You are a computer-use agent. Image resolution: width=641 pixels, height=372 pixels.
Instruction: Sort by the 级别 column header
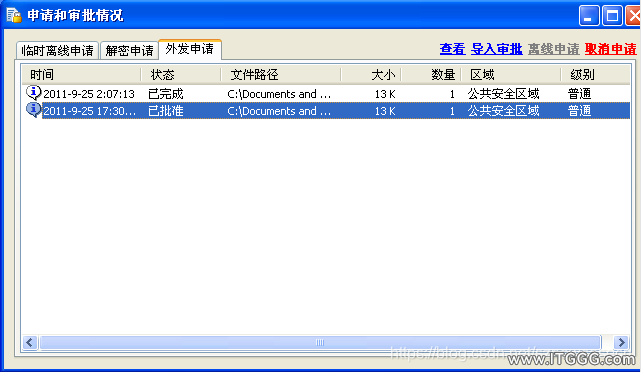pos(595,75)
